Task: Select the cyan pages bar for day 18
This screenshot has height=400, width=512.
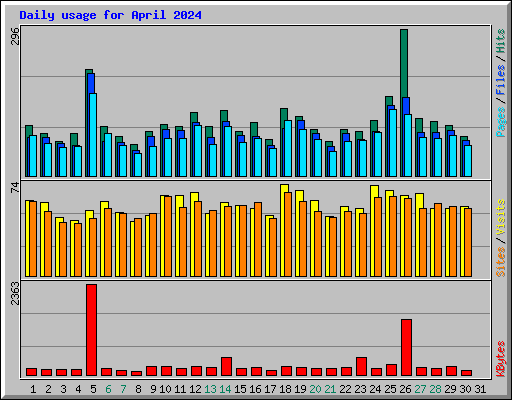Action: pyautogui.click(x=288, y=149)
